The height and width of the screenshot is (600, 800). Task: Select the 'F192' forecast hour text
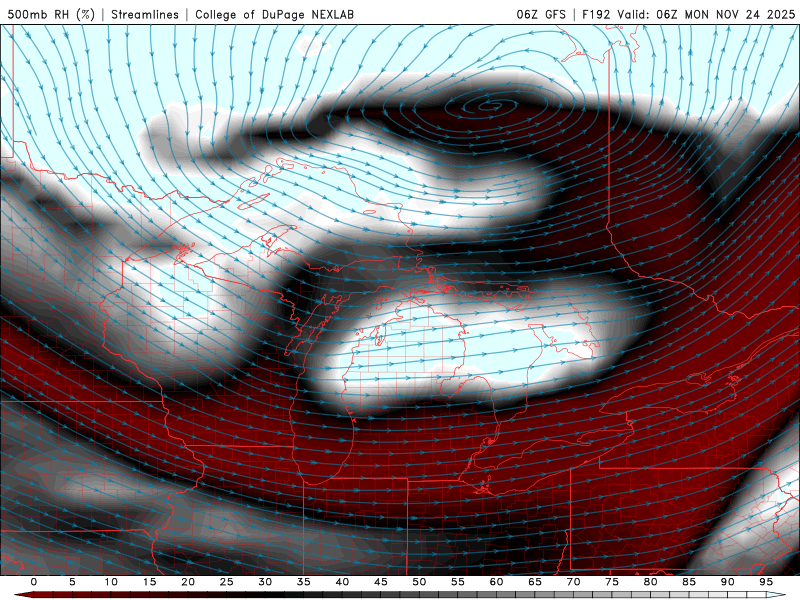click(596, 14)
